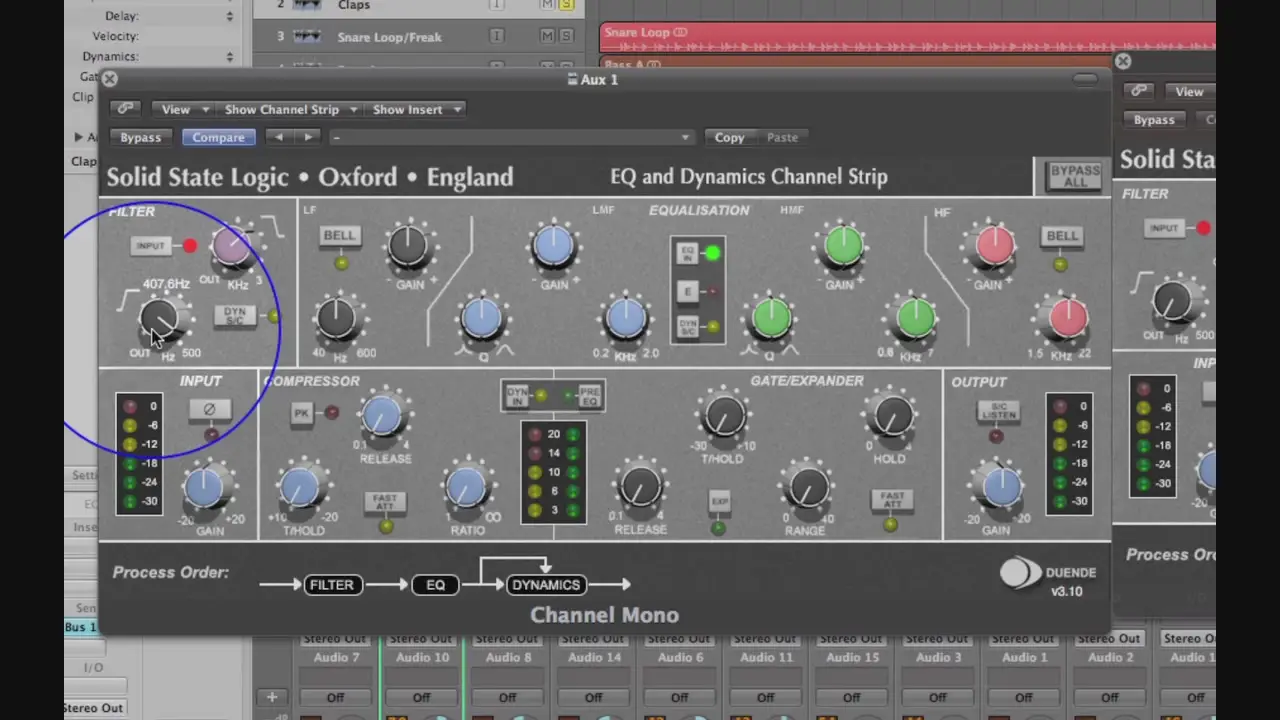
Task: Open the plugin preset dropdown
Action: [511, 137]
